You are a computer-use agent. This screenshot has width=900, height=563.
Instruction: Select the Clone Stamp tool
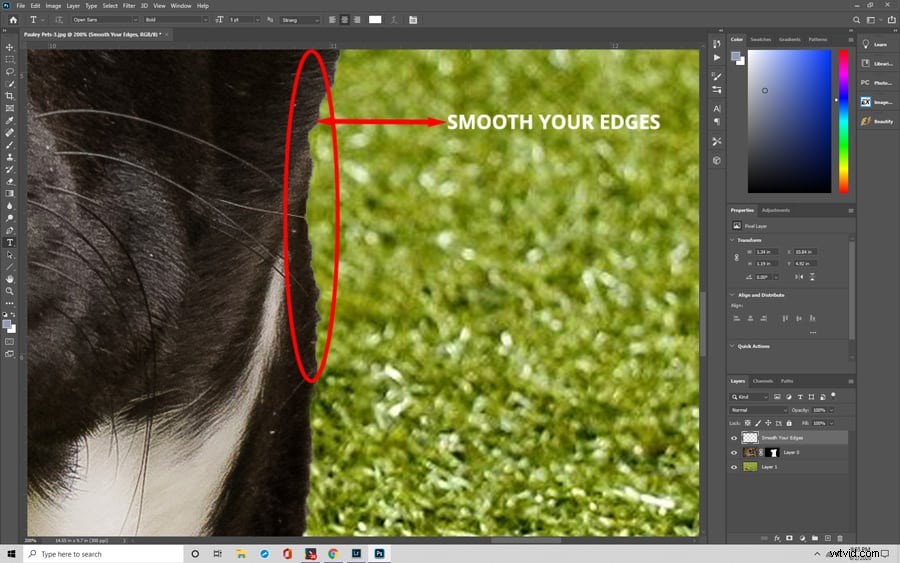coord(10,157)
